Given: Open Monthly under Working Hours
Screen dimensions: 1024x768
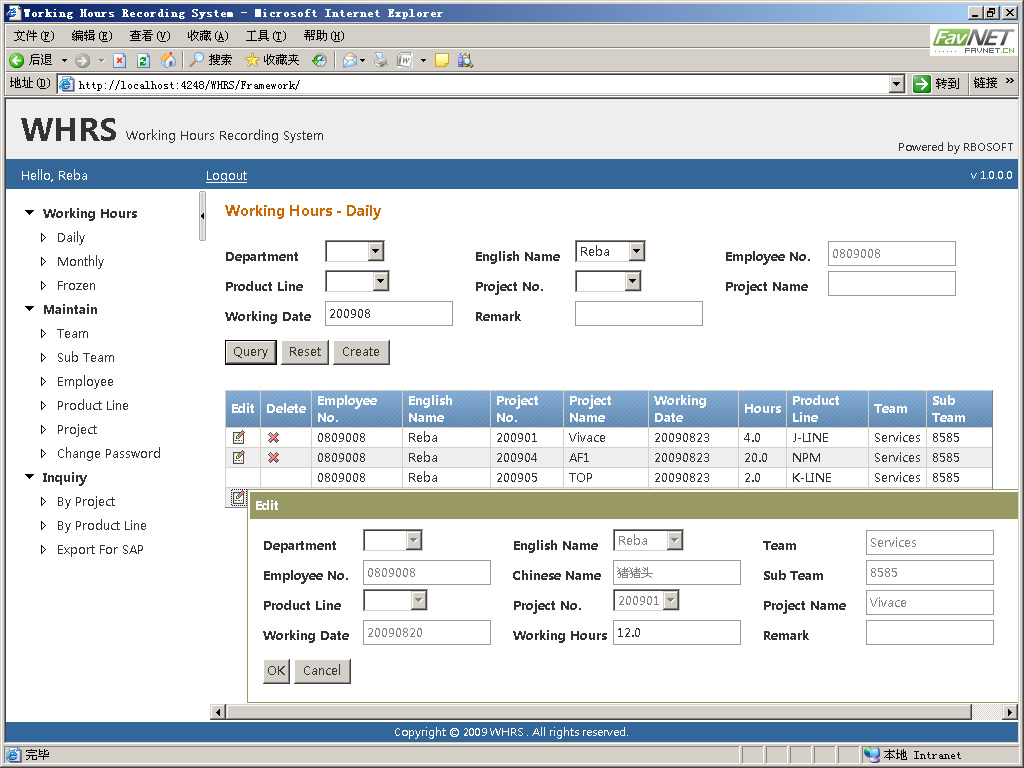Looking at the screenshot, I should (80, 261).
